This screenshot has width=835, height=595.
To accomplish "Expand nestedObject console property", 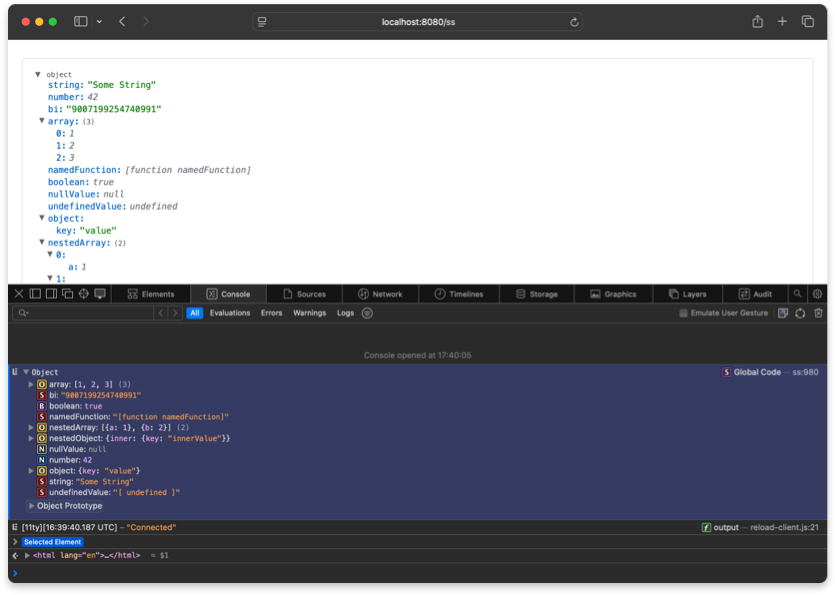I will tap(31, 438).
